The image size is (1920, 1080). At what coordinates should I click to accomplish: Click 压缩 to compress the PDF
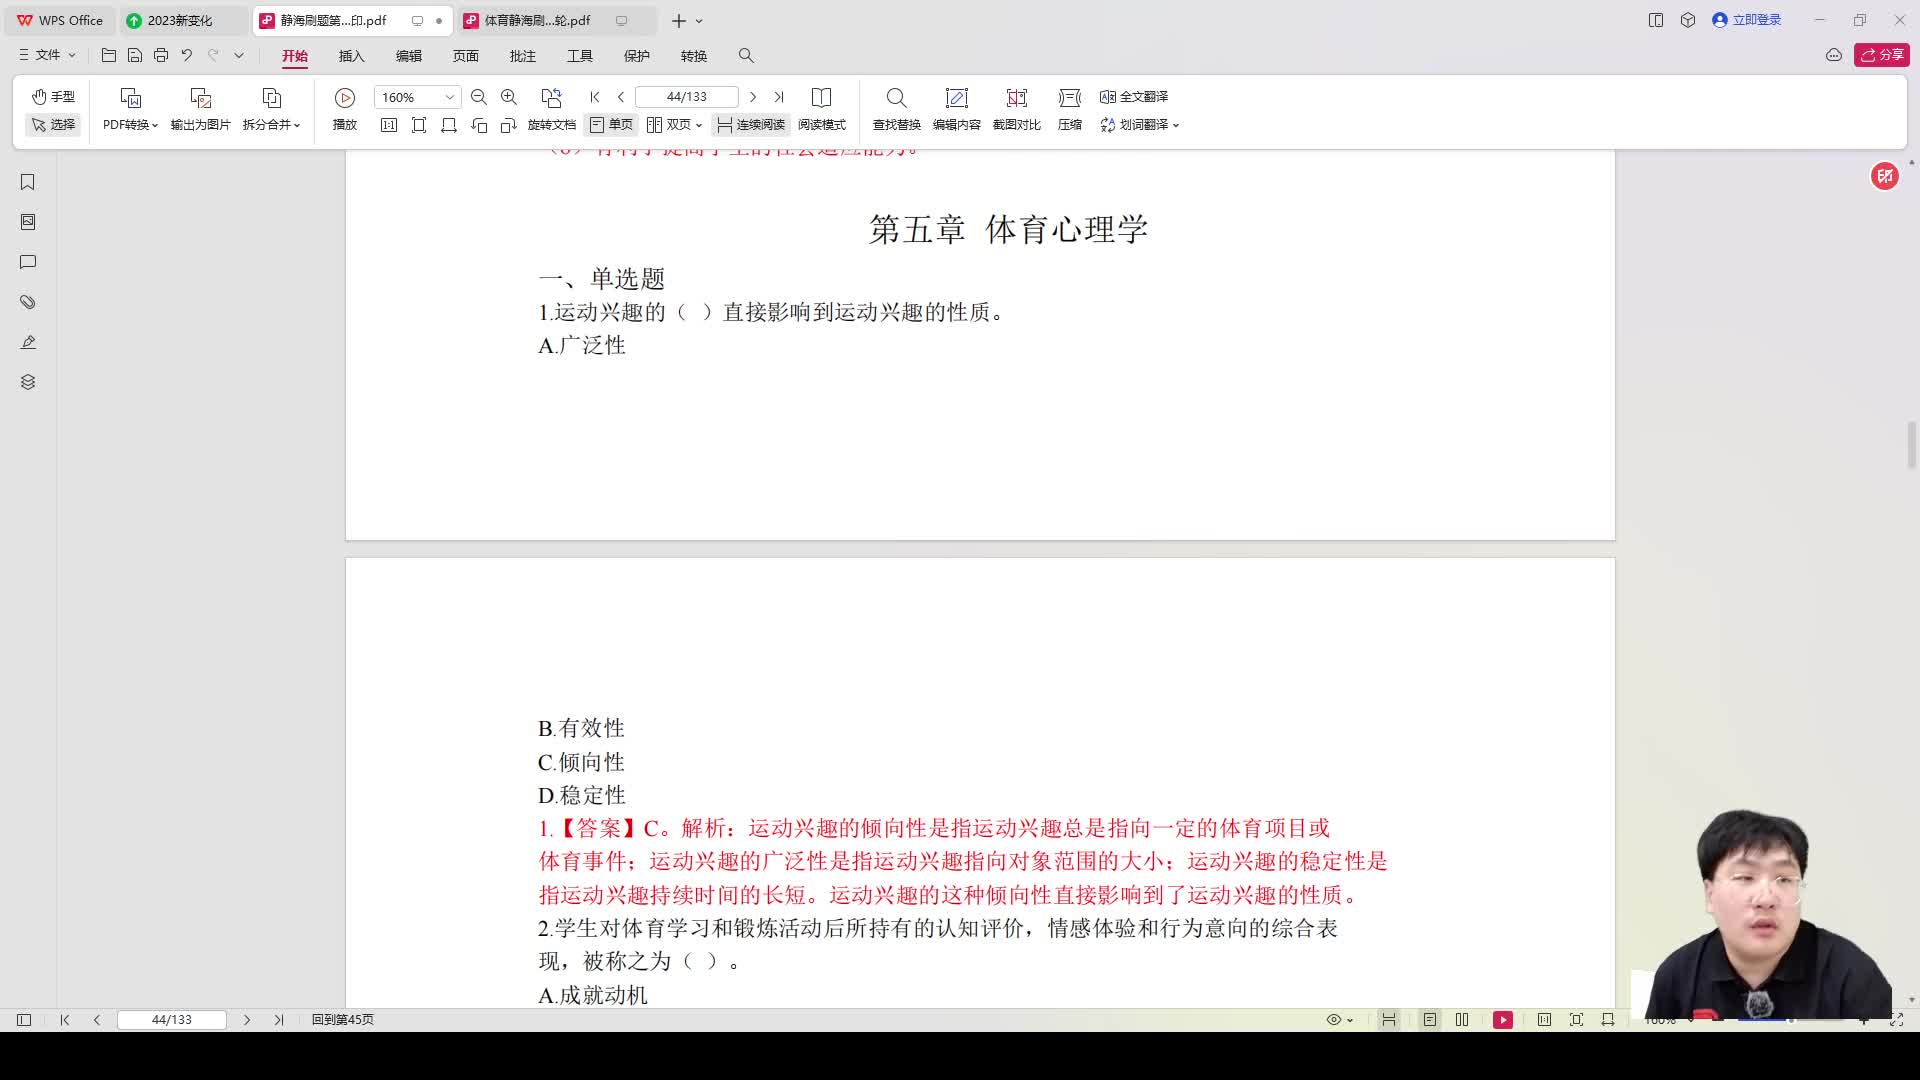tap(1068, 110)
